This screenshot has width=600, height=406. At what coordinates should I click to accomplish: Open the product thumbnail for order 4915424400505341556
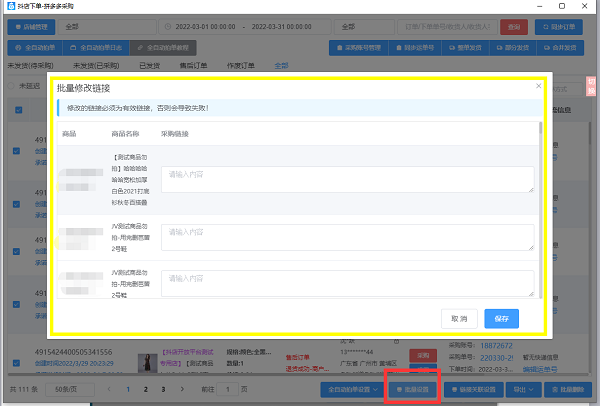point(147,363)
